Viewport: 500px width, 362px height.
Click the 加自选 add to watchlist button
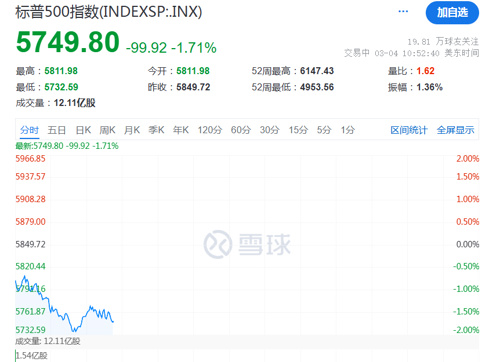[x=452, y=13]
